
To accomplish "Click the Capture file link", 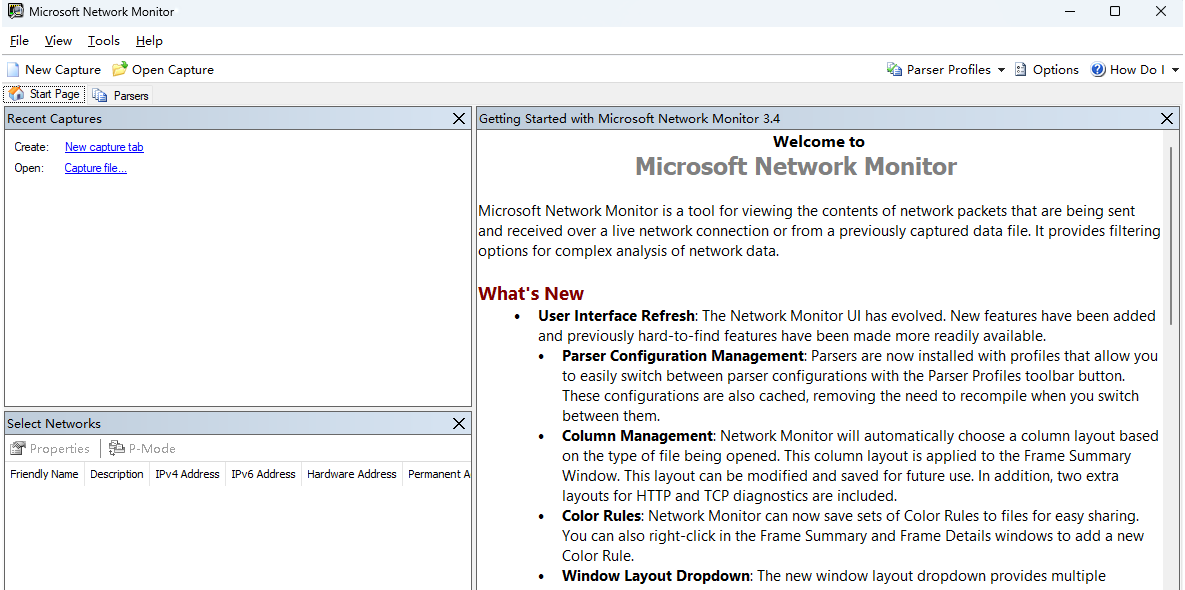I will click(x=95, y=168).
